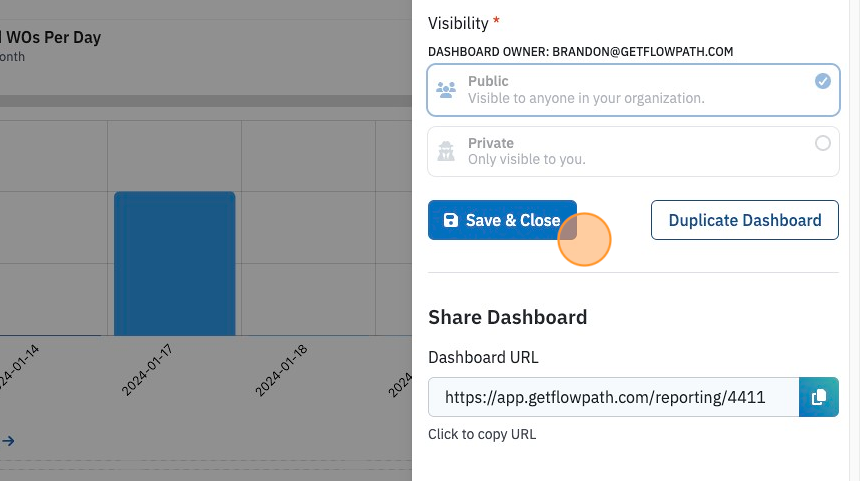Viewport: 860px width, 481px height.
Task: Click the Dashboard URL input field
Action: click(613, 397)
